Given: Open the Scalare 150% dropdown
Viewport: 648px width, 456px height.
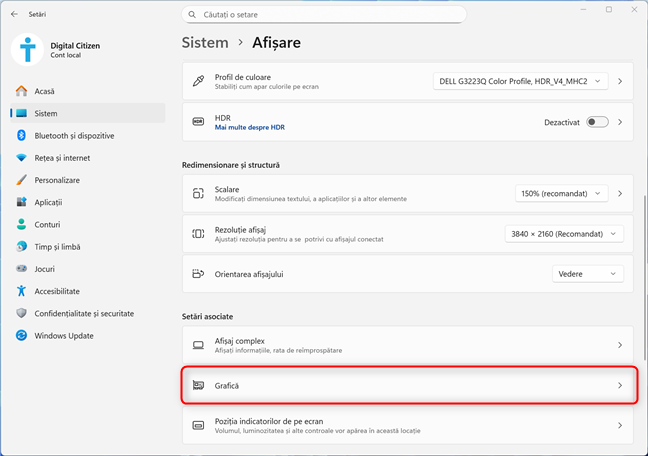Looking at the screenshot, I should pyautogui.click(x=561, y=193).
